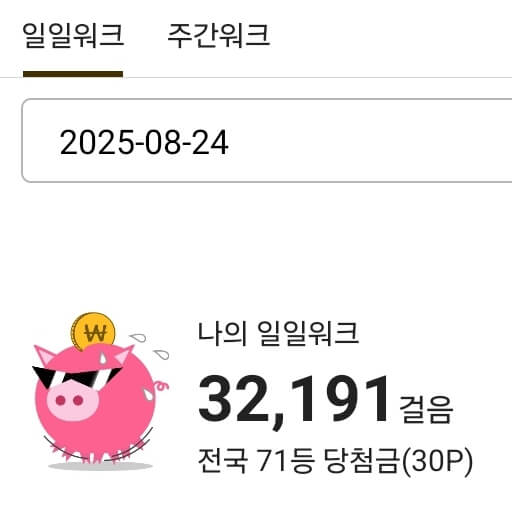Click the sweat drops above the pig
The height and width of the screenshot is (528, 512).
150,346
